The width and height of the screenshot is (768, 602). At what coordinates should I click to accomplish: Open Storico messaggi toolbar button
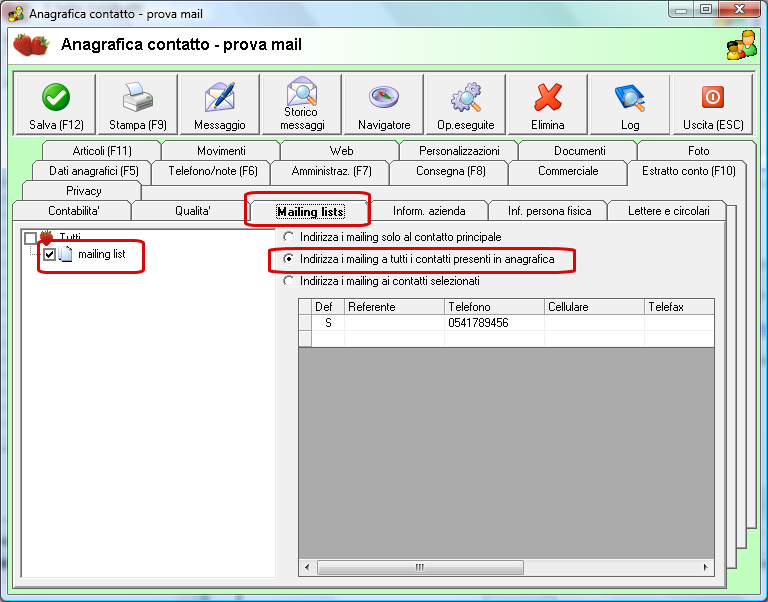tap(302, 104)
